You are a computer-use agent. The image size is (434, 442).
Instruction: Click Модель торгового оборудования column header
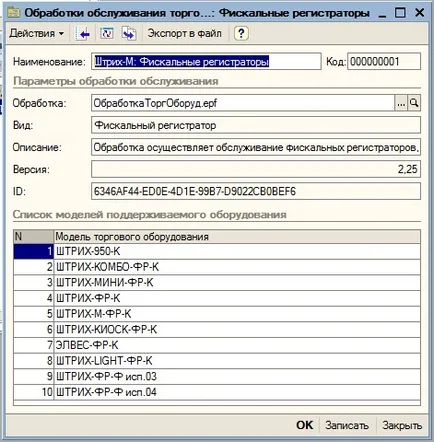tap(237, 237)
